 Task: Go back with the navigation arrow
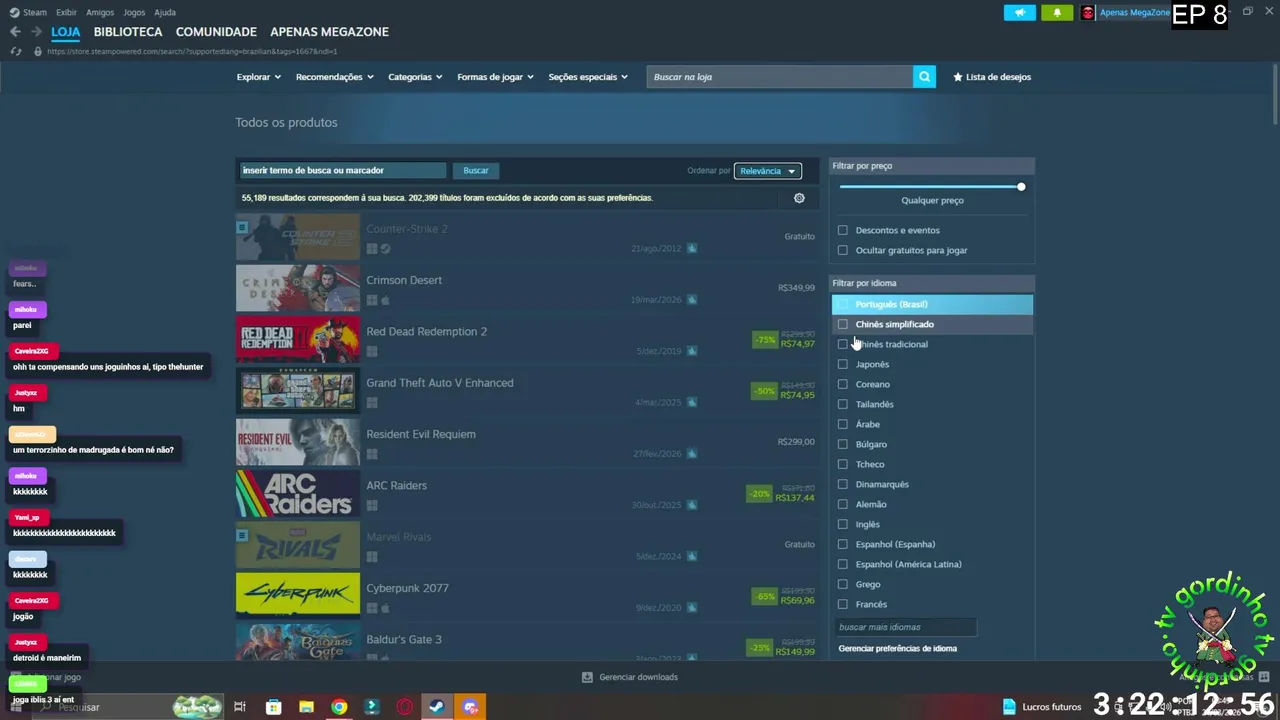coord(15,32)
